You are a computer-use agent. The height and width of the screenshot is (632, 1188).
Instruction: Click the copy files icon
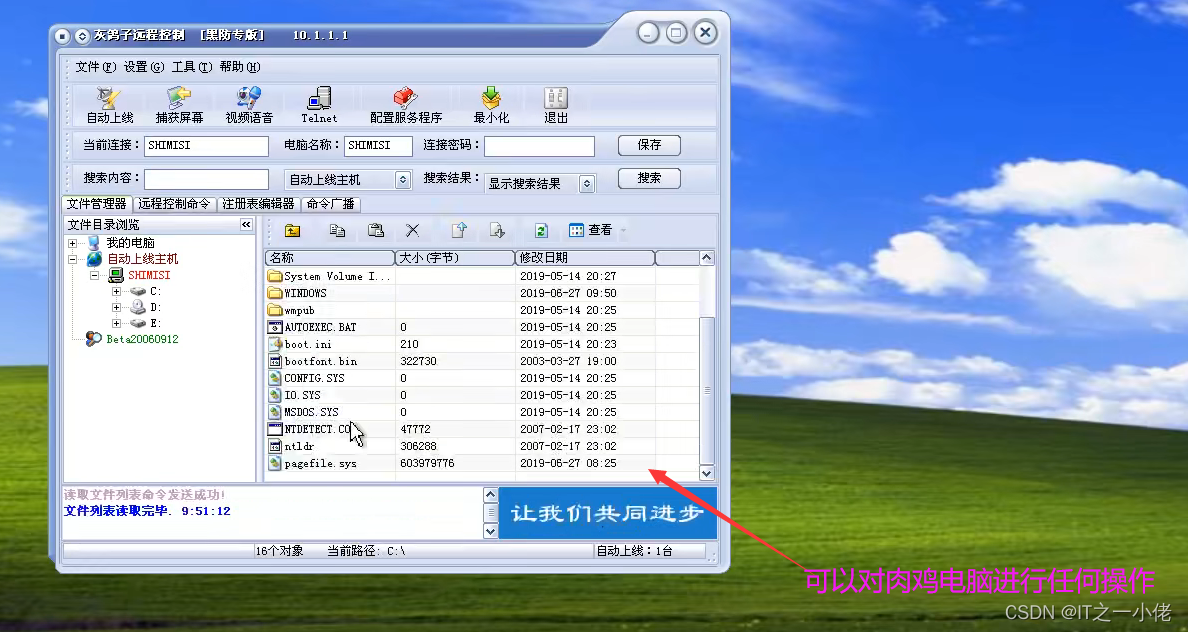(x=337, y=230)
